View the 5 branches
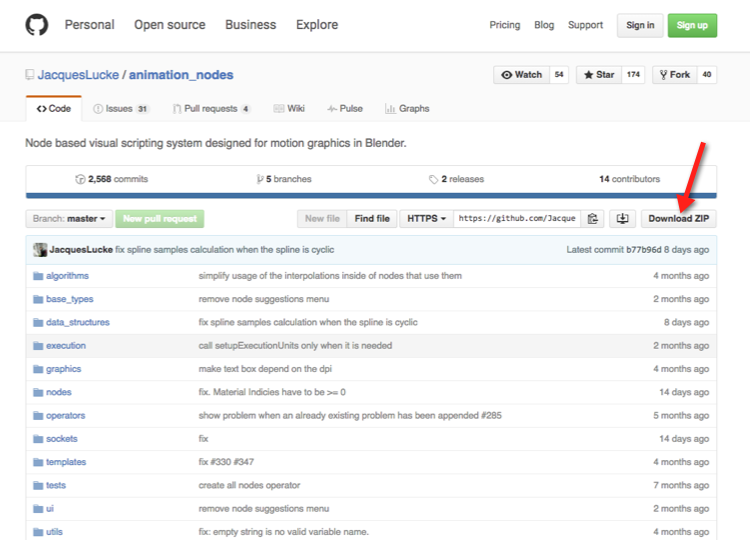This screenshot has height=540, width=750. click(284, 179)
